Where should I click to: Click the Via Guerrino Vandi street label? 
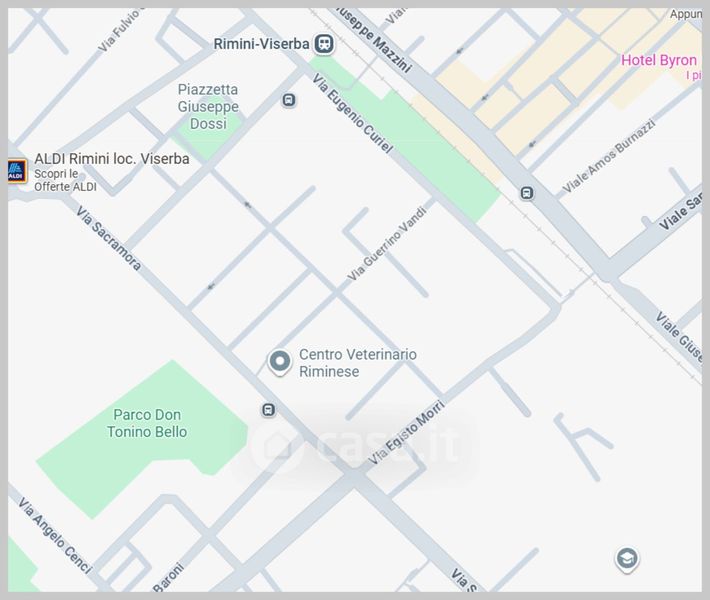point(388,242)
